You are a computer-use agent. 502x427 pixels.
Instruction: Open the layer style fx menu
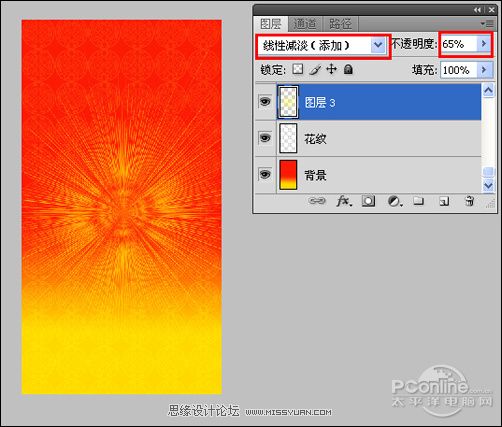344,201
